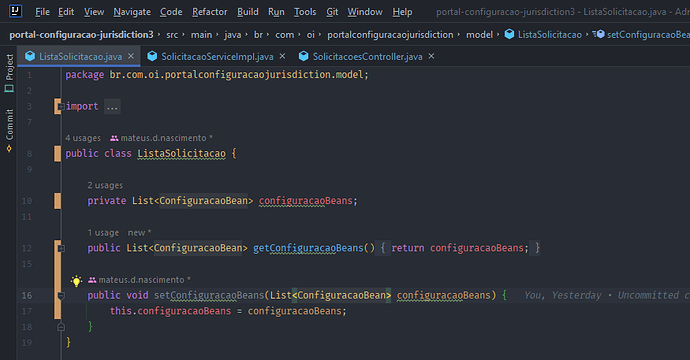Click class icon in ListaSolicitacao breadcrumb
This screenshot has width=690, height=360.
click(x=509, y=34)
